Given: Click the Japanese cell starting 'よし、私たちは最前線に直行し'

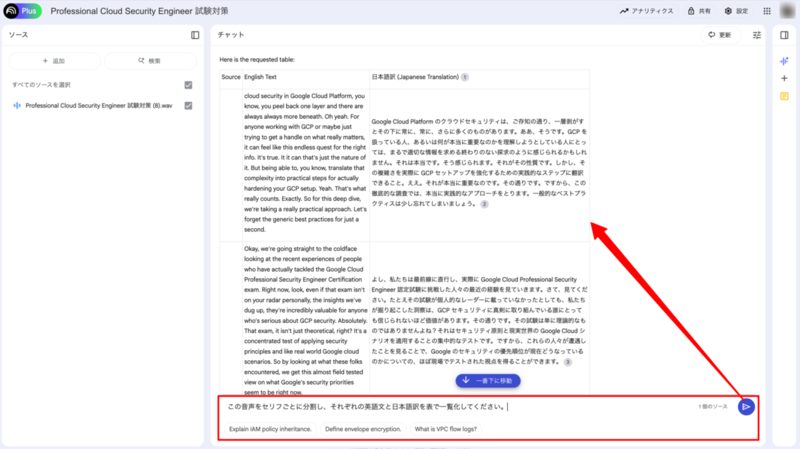Looking at the screenshot, I should click(479, 320).
